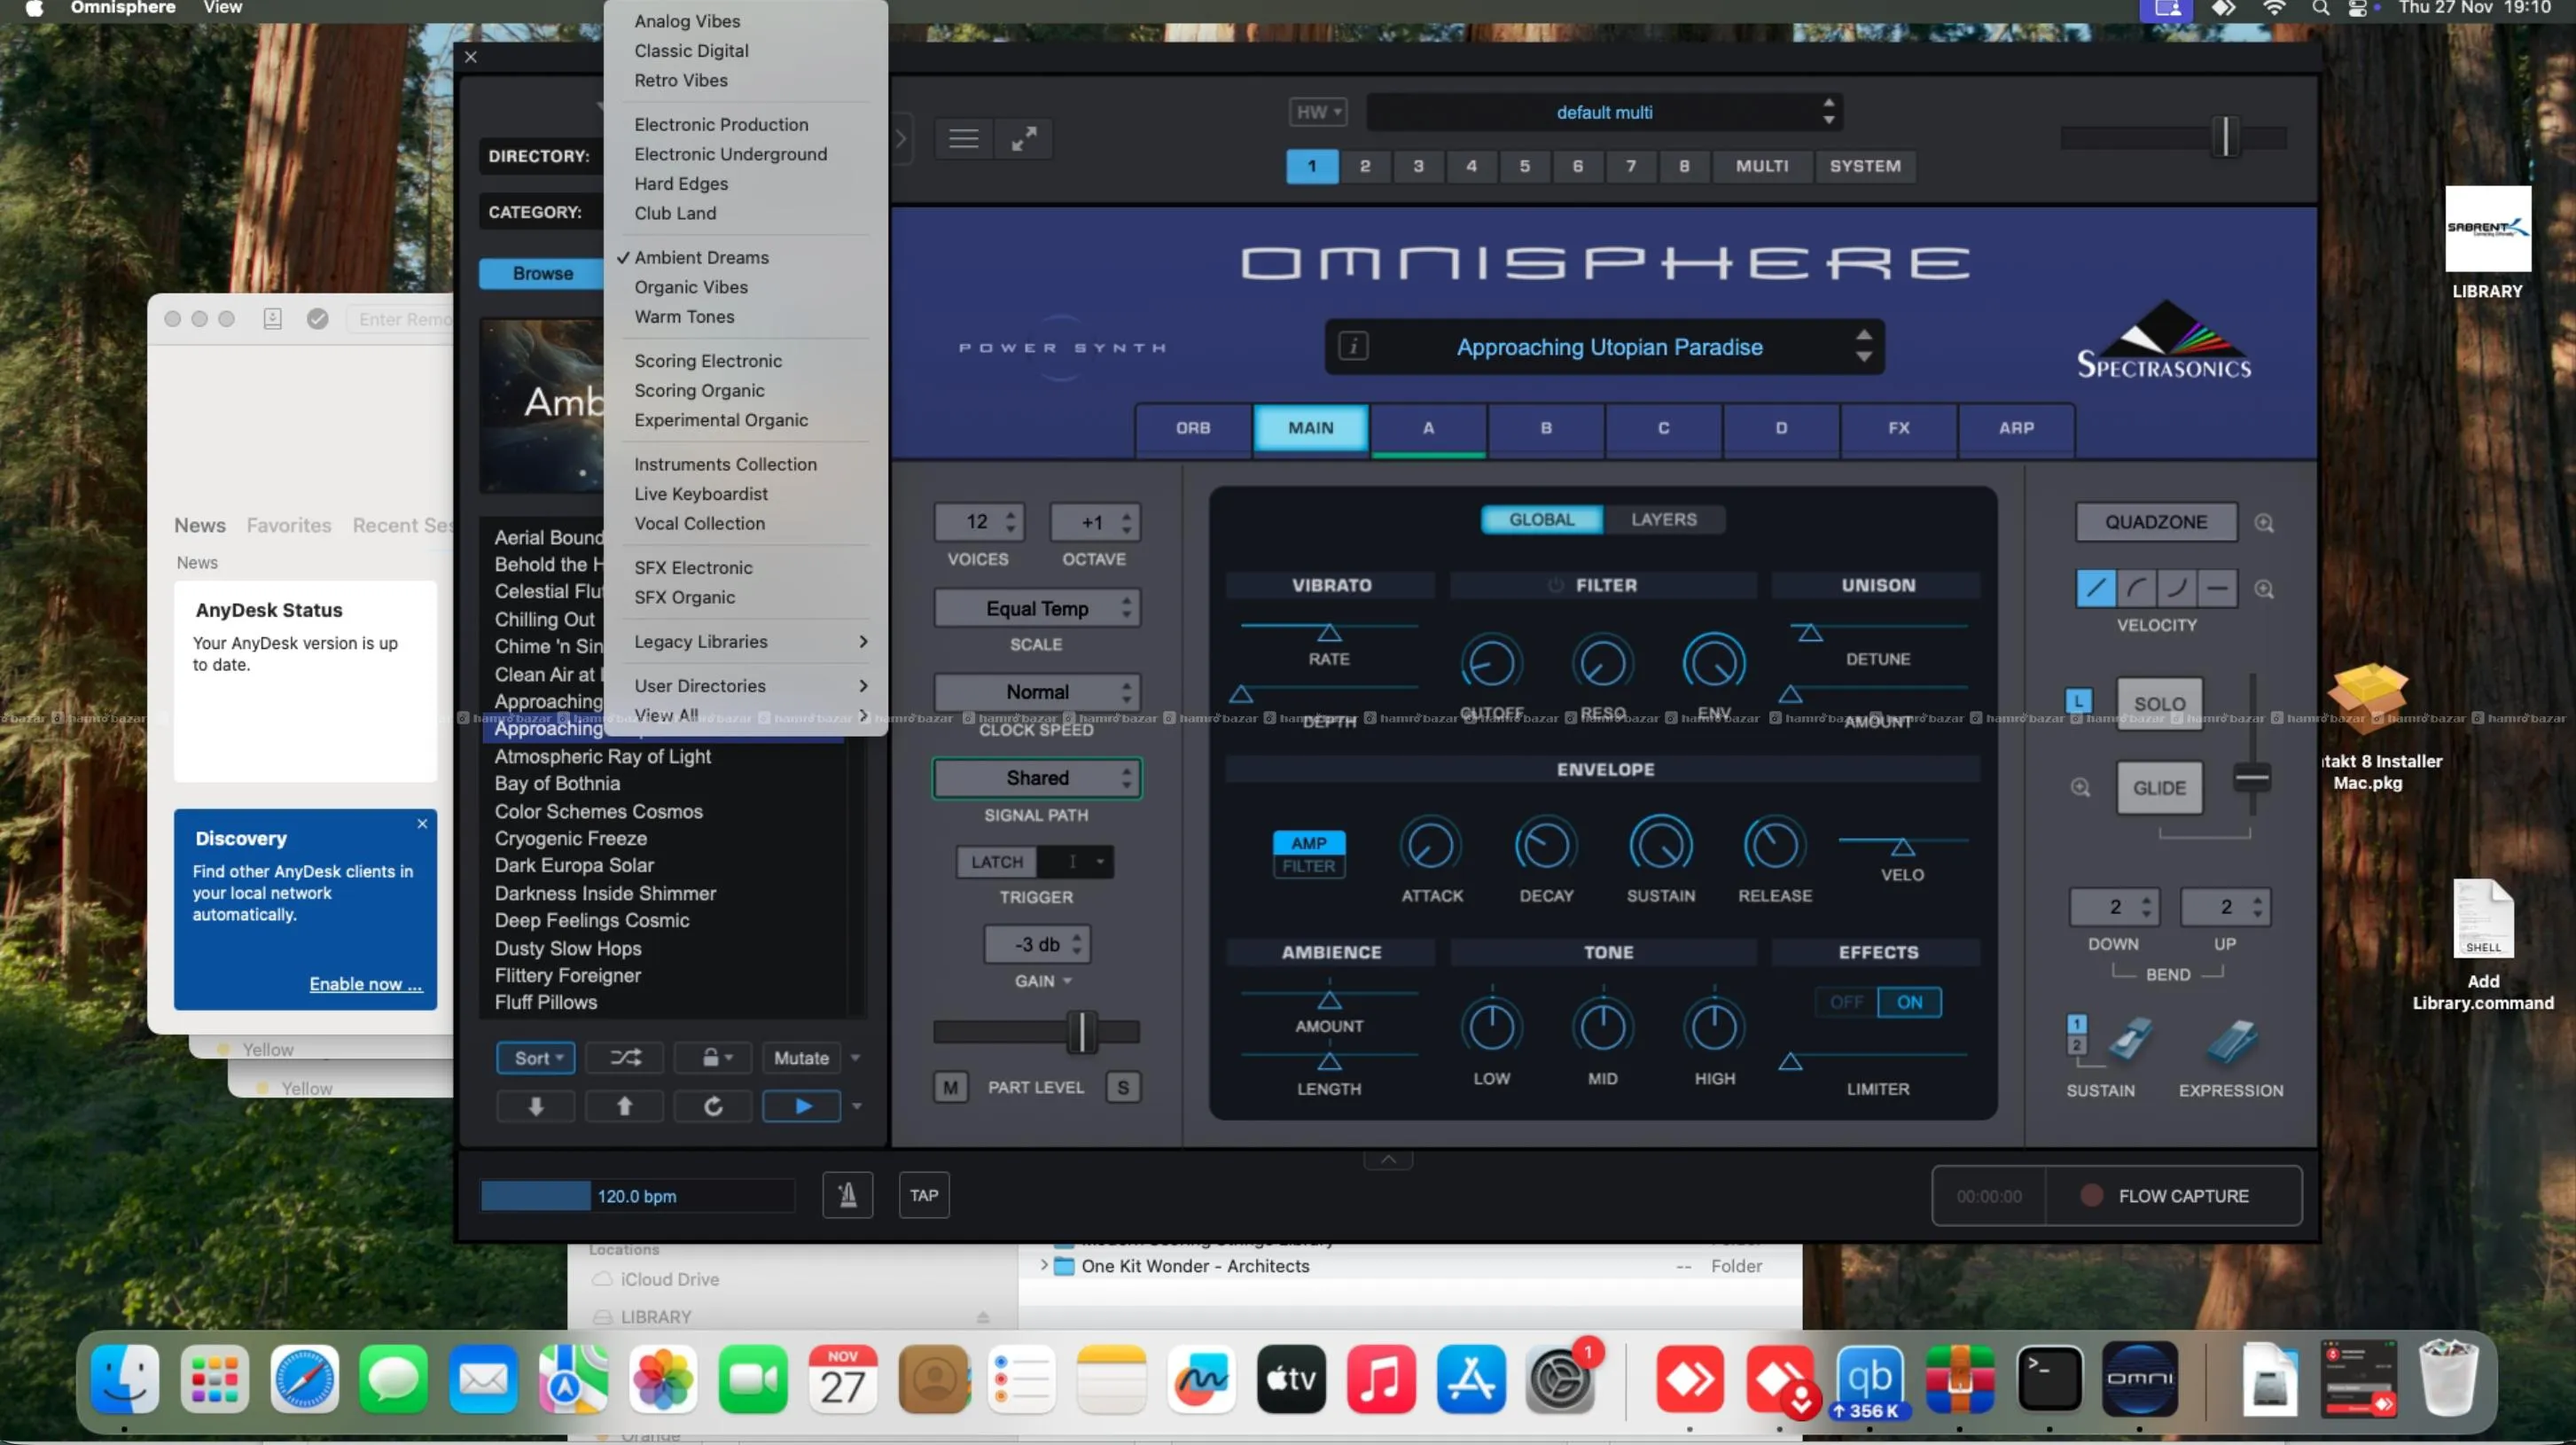This screenshot has width=2576, height=1445.
Task: Click the fullscreen expand arrows icon
Action: point(1024,139)
